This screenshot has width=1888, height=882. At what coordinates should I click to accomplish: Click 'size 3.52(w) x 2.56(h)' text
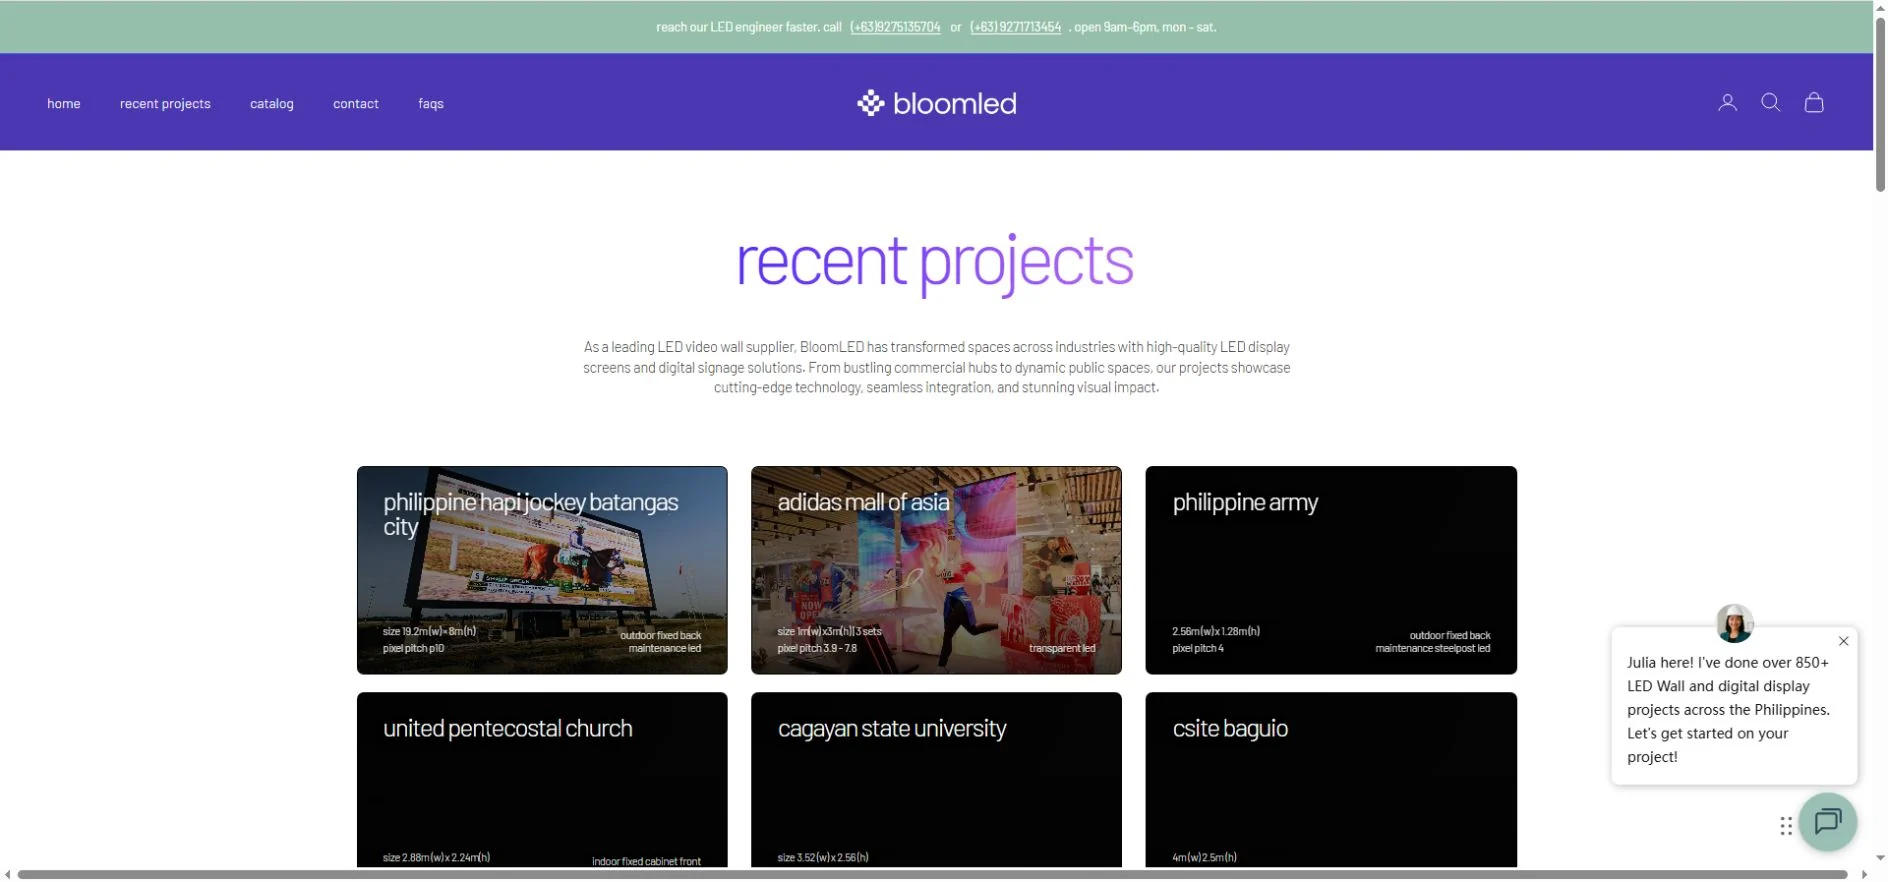point(823,857)
